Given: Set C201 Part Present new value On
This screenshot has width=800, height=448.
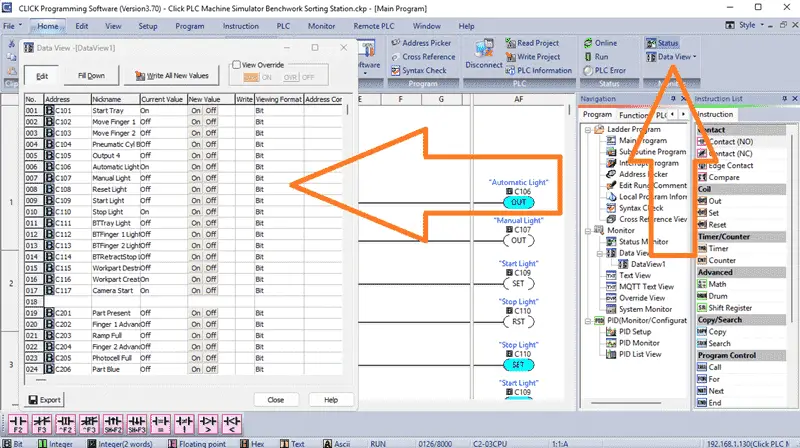Looking at the screenshot, I should 196,313.
